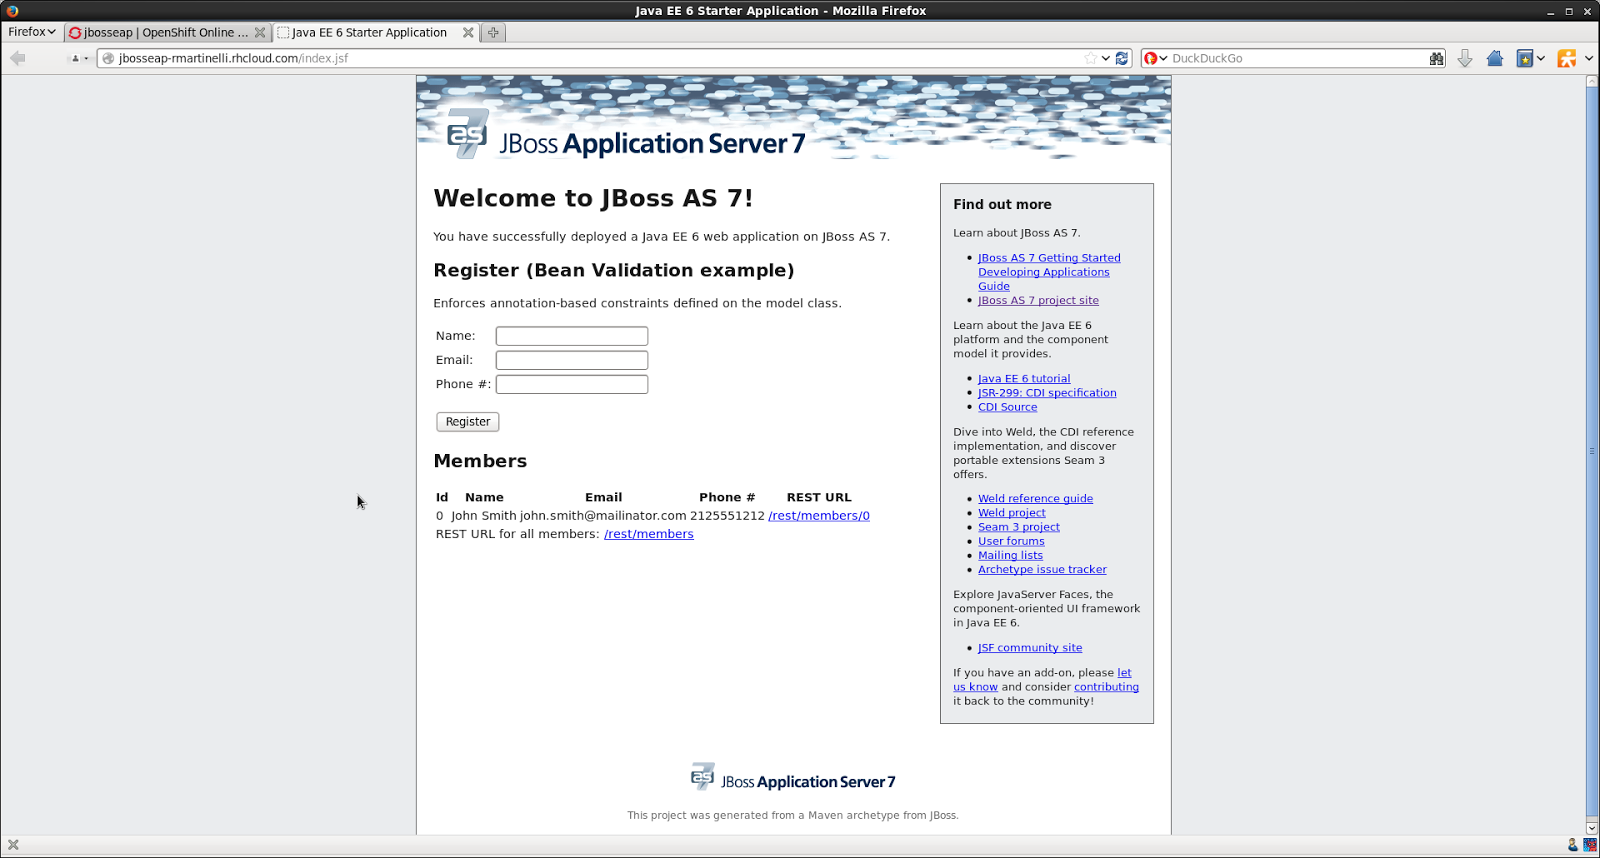Maximize the Firefox window
The height and width of the screenshot is (858, 1600).
pos(1569,11)
